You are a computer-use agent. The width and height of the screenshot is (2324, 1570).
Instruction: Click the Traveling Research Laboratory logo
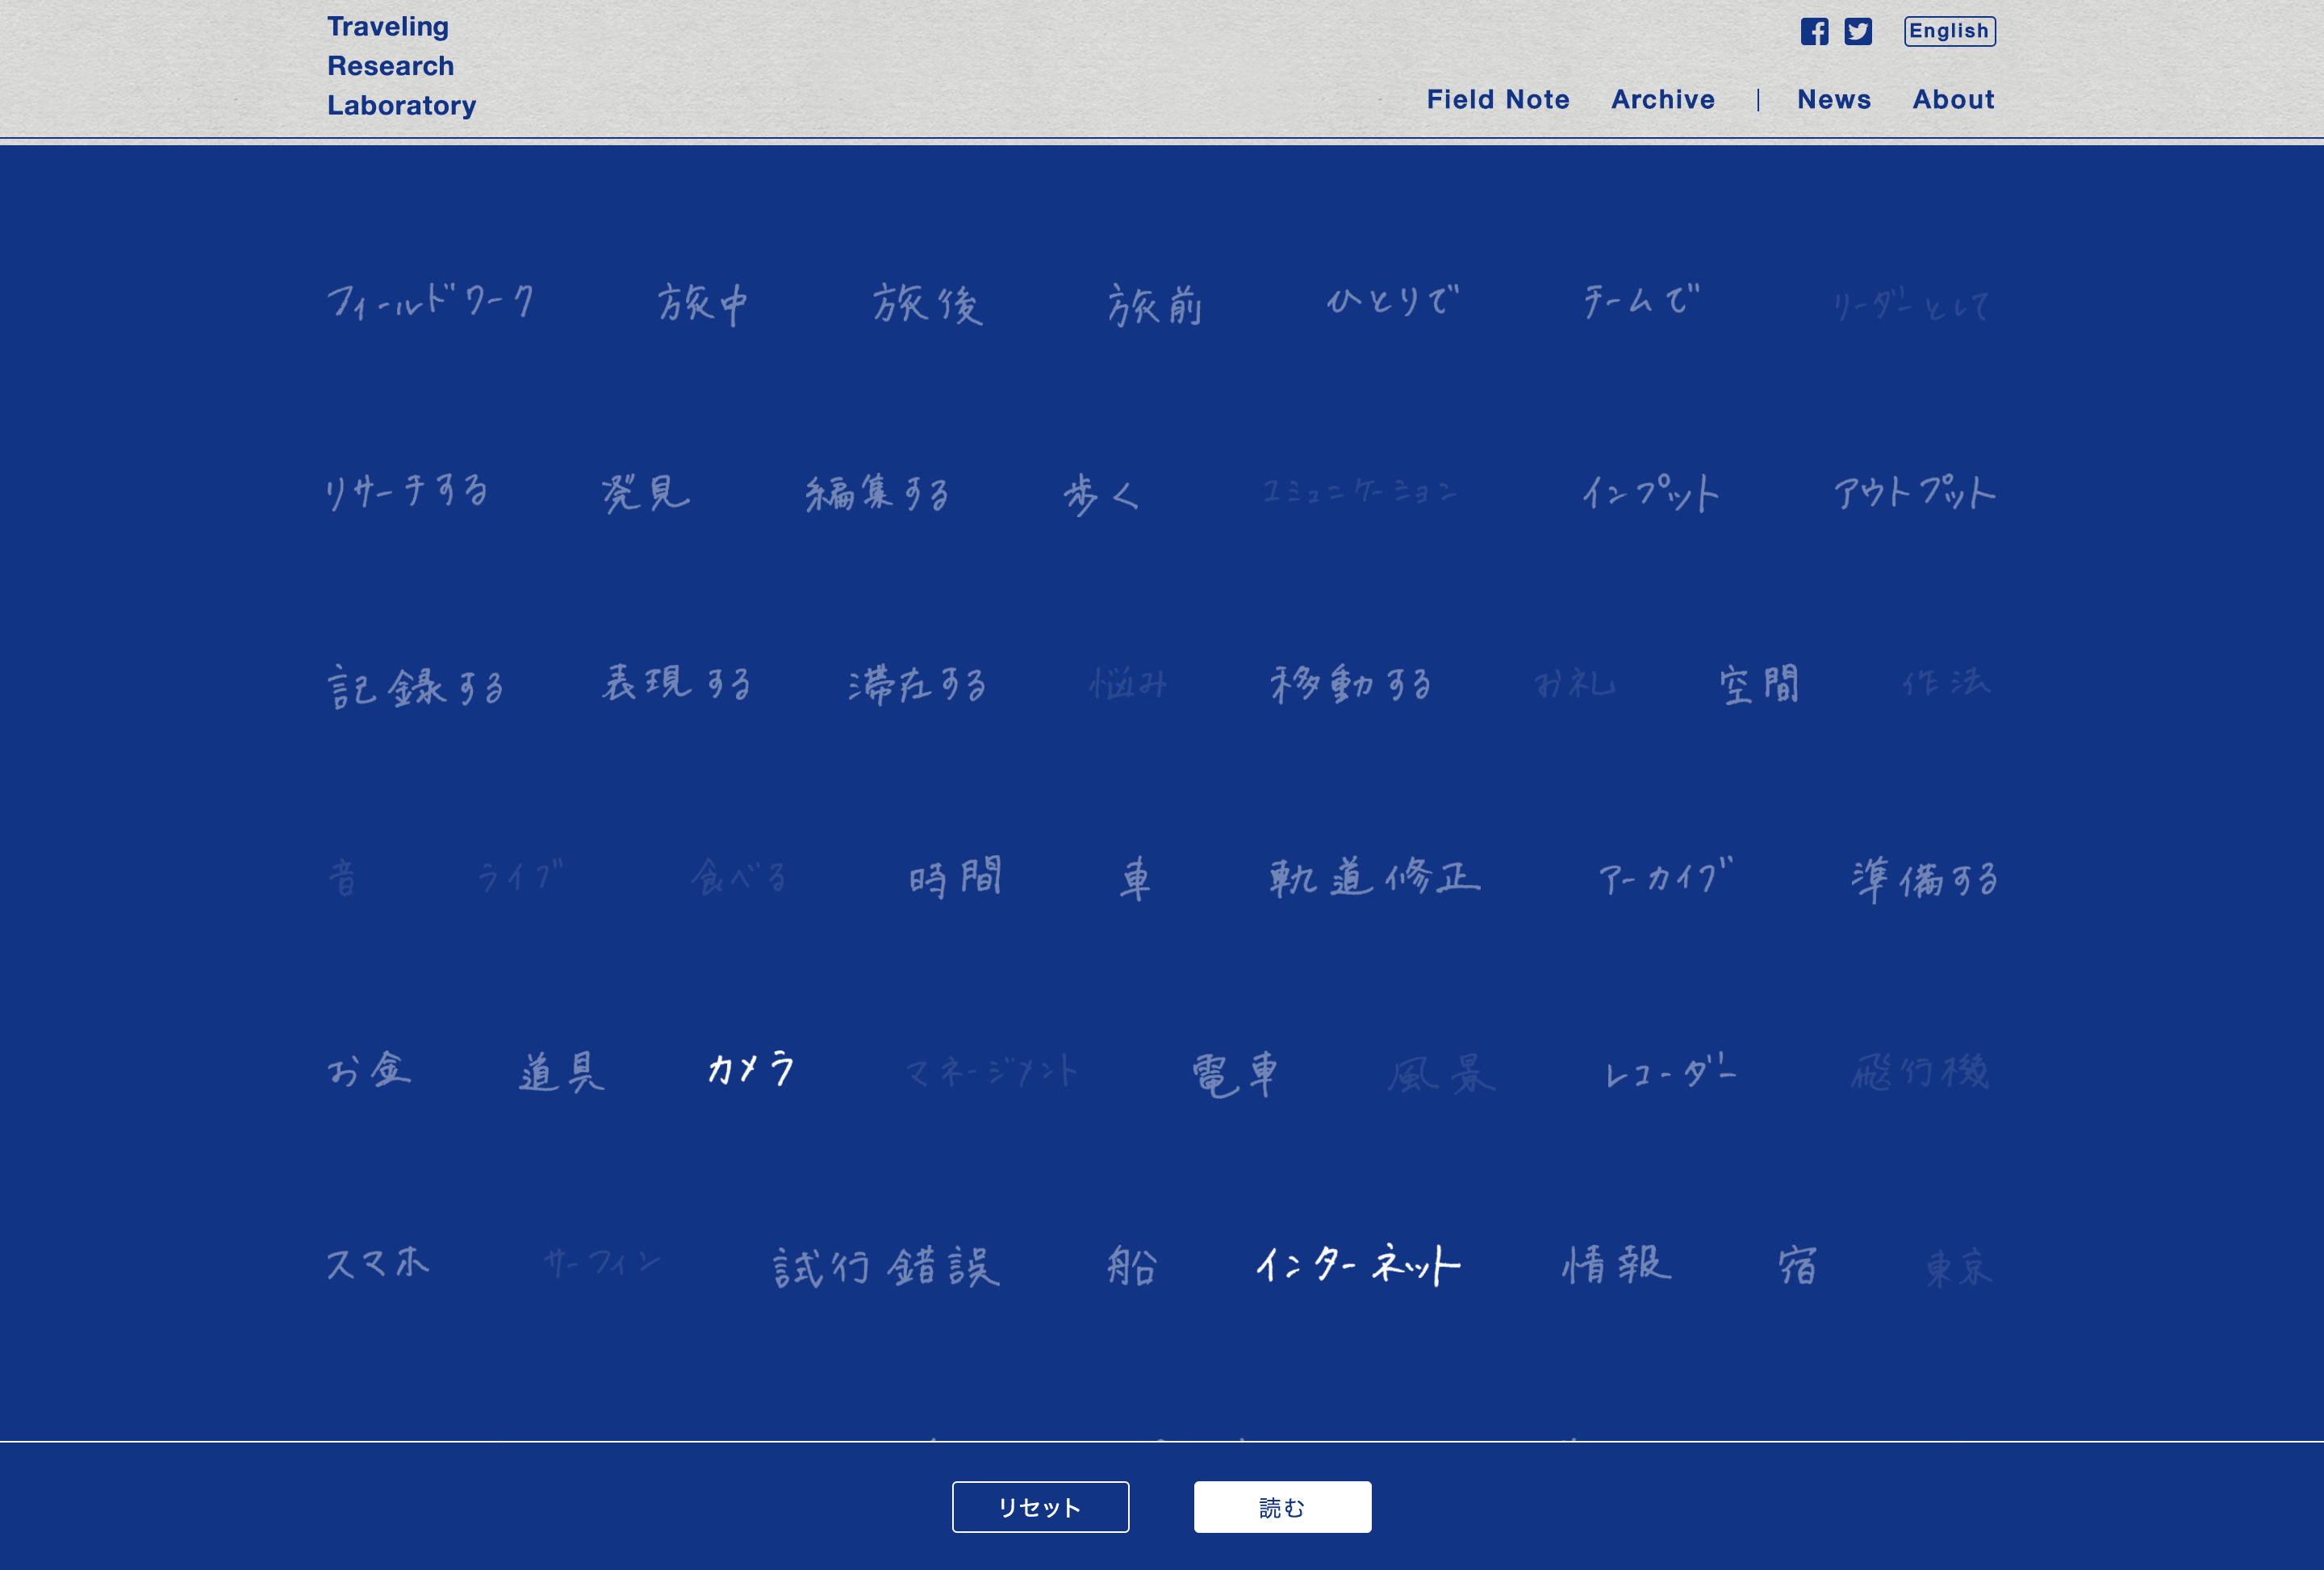401,66
